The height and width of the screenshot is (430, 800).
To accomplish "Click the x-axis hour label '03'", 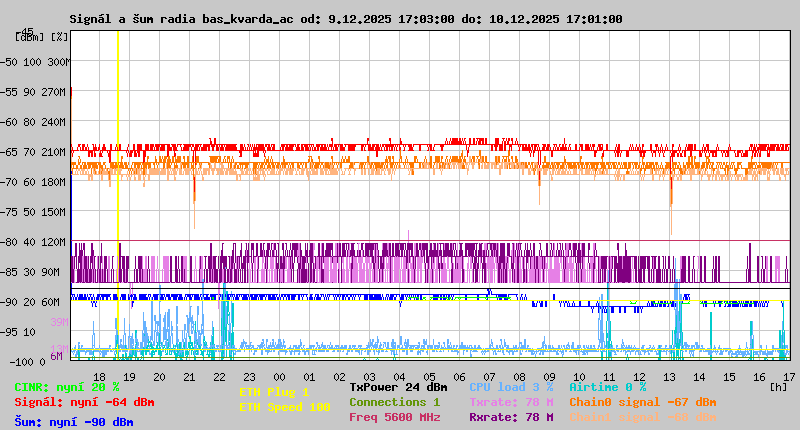I will point(369,377).
